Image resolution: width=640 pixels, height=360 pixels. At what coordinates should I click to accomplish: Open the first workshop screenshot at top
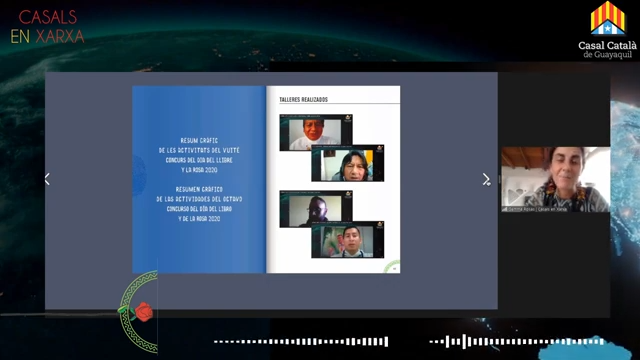pyautogui.click(x=316, y=133)
